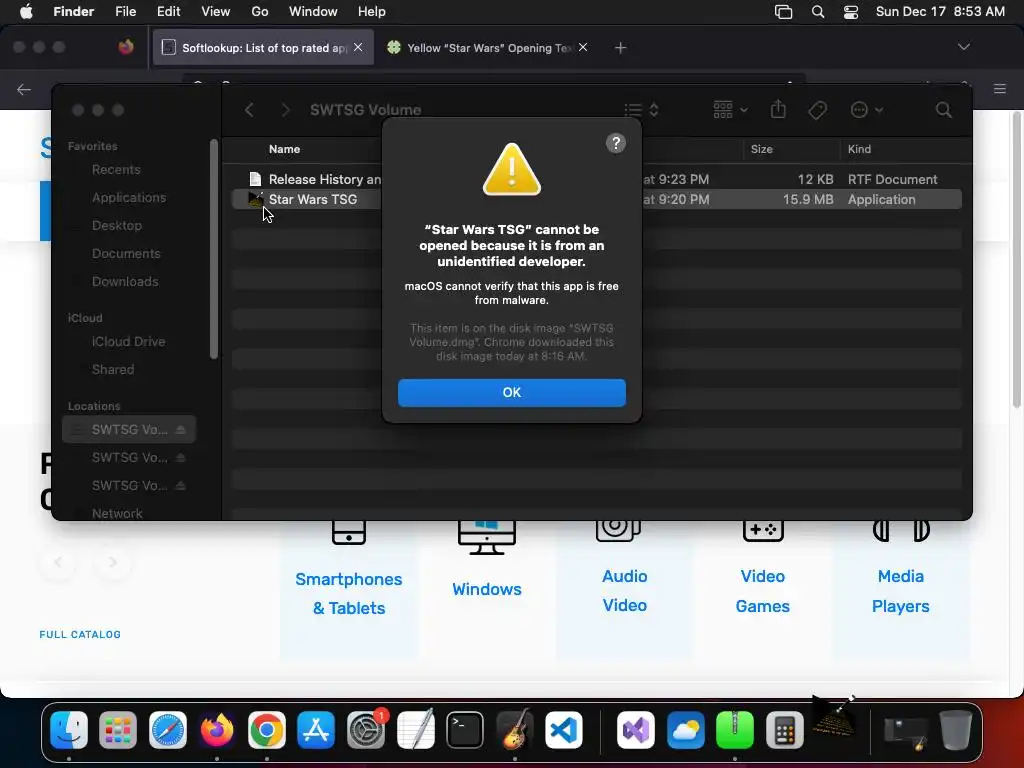This screenshot has height=768, width=1024.
Task: Sort by the Size column header
Action: tap(761, 149)
